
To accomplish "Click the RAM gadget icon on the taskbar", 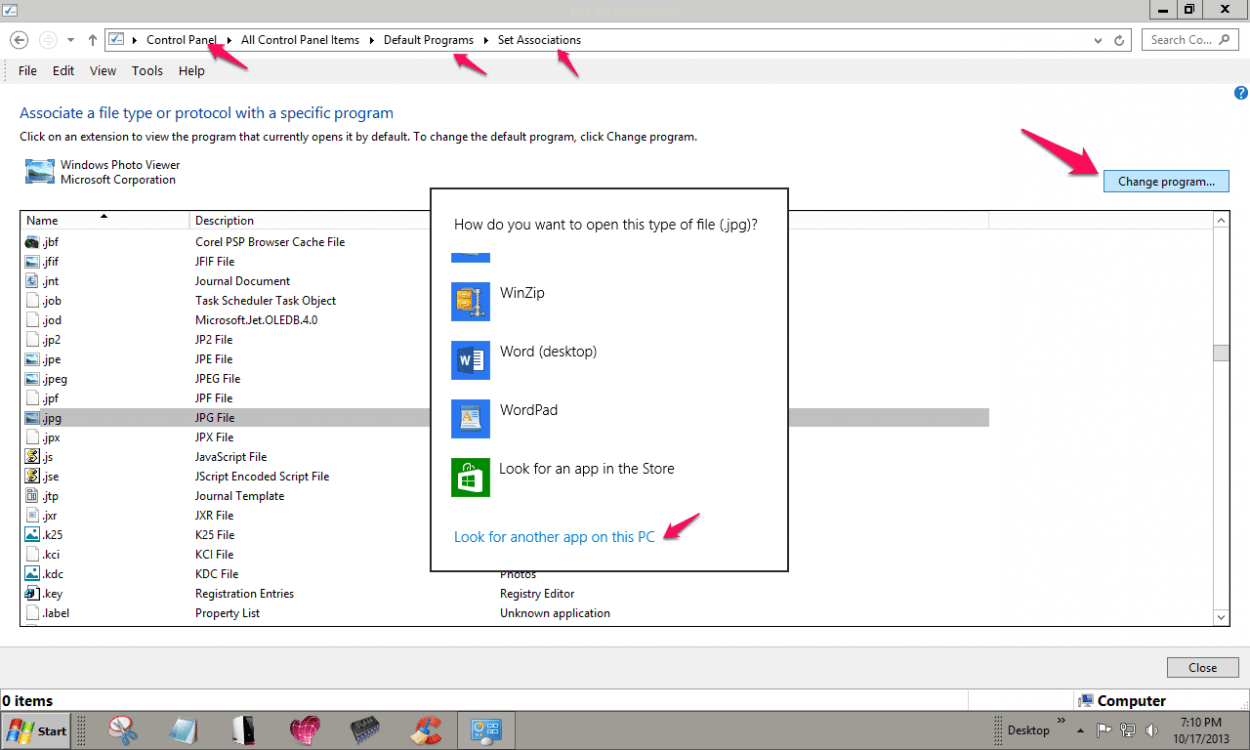I will [365, 730].
